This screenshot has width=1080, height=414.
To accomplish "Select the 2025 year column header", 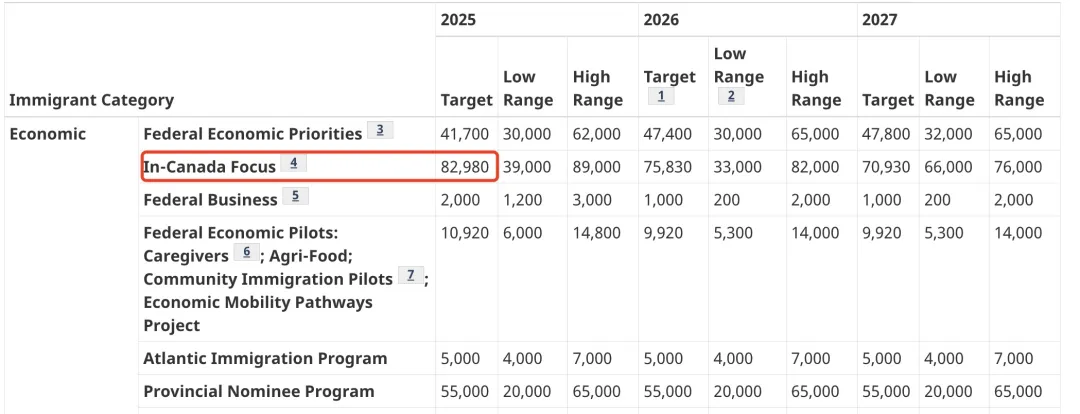I will point(458,20).
